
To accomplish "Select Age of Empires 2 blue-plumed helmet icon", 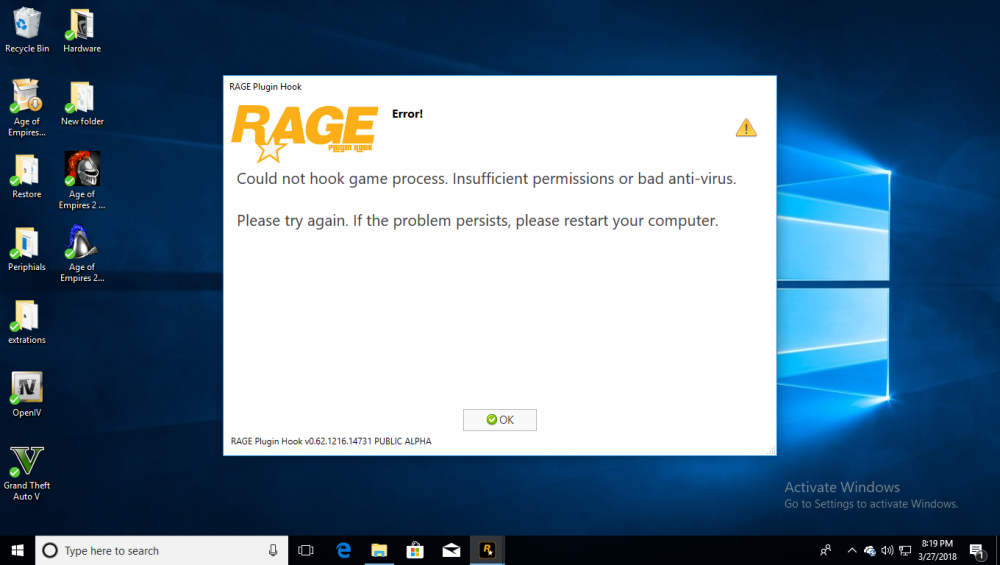I will (82, 253).
